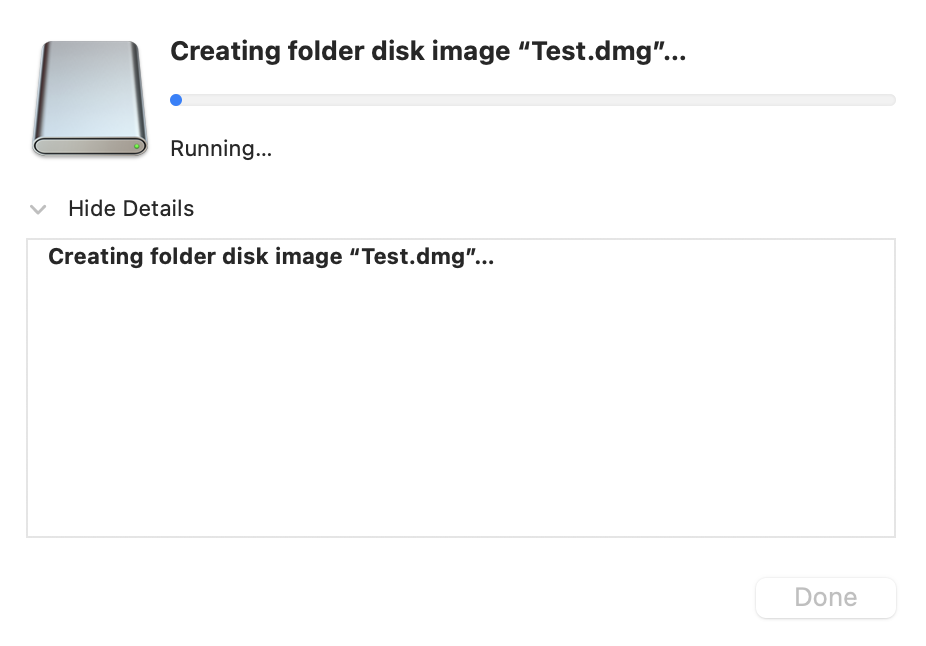Click the green LED on the drive icon
Viewport: 926px width, 646px height.
pos(137,147)
